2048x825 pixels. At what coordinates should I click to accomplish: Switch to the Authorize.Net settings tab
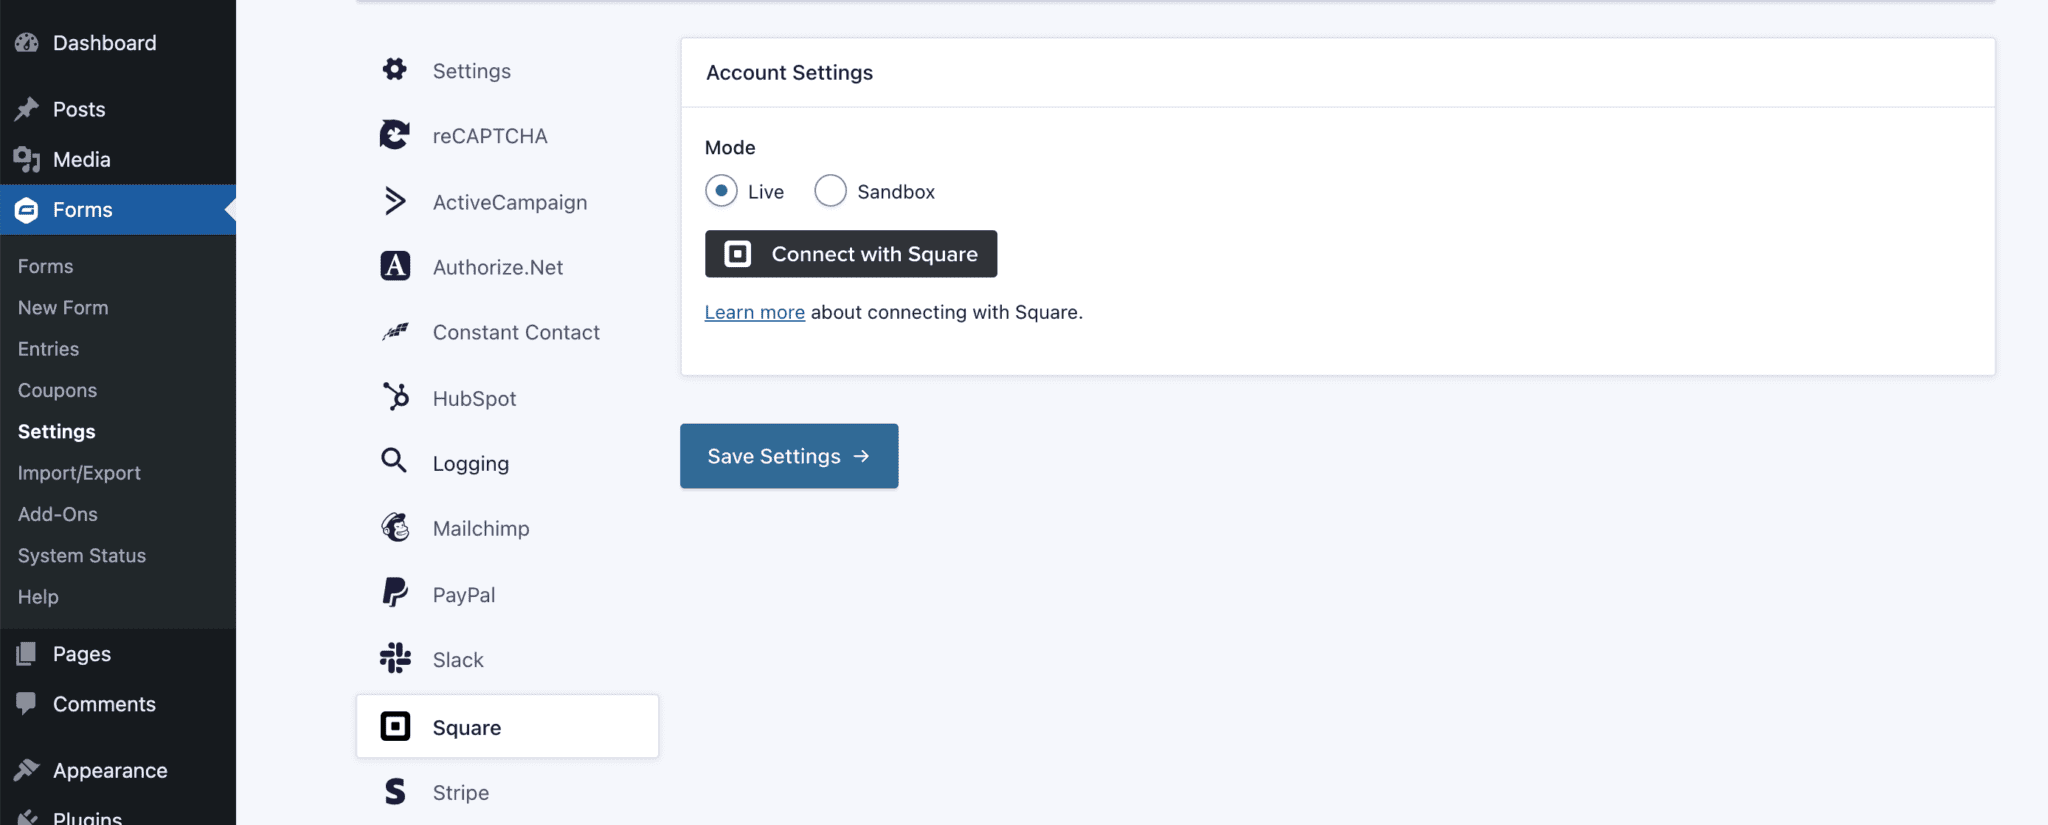coord(497,267)
